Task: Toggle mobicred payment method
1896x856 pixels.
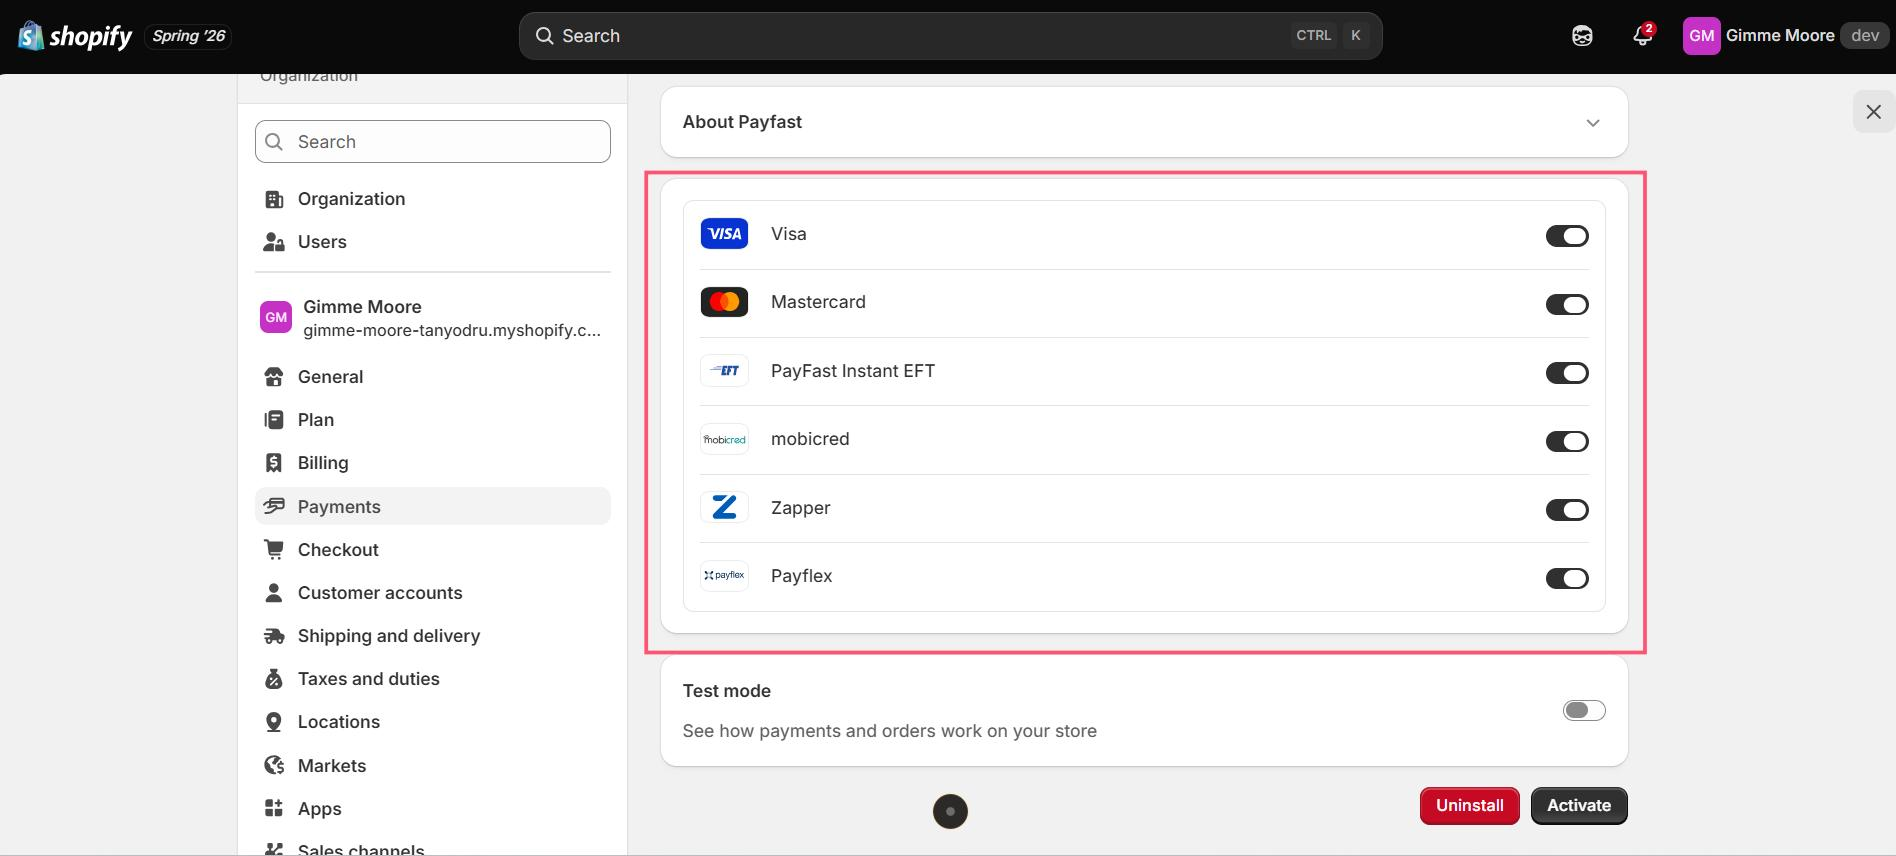Action: [1567, 441]
